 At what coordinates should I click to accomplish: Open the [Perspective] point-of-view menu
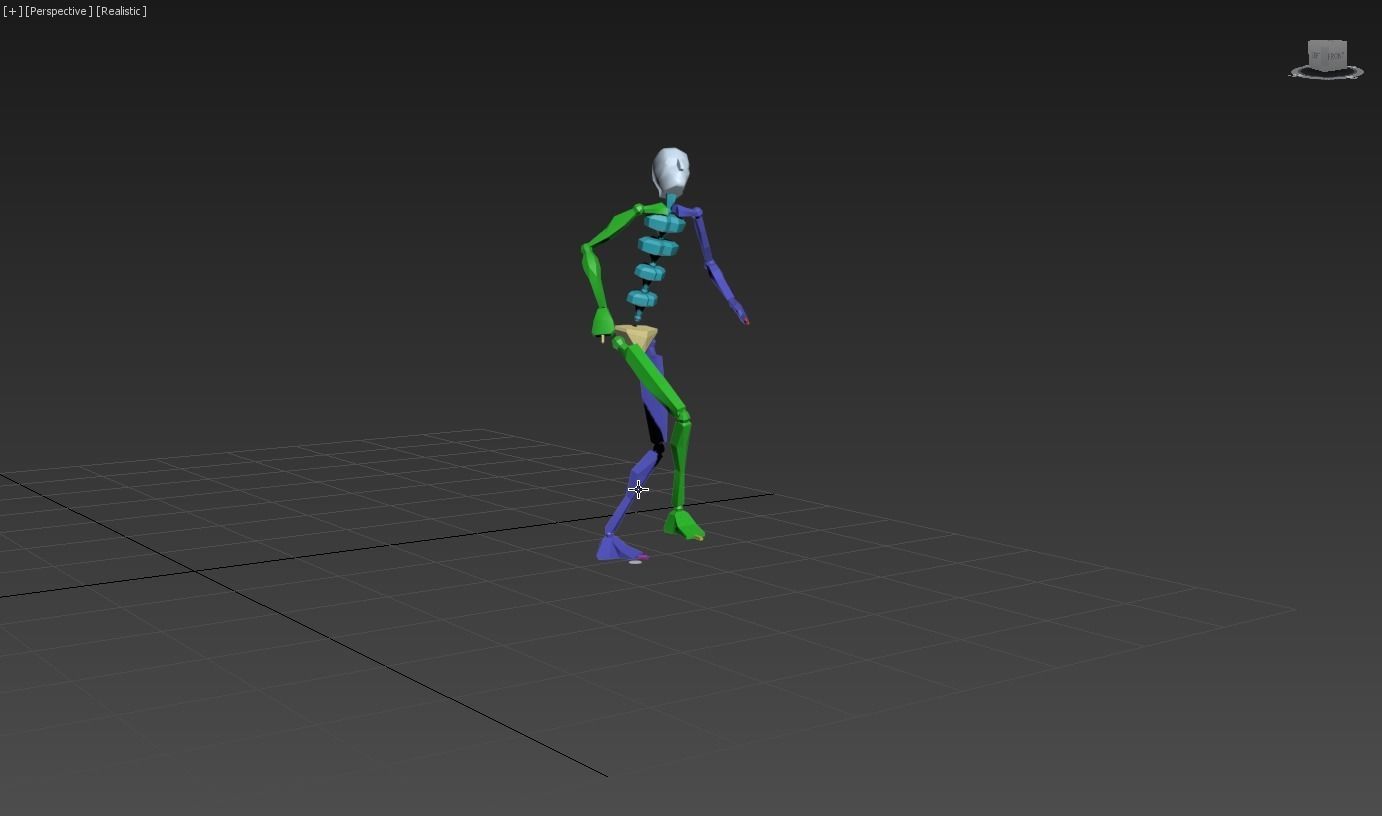(x=59, y=11)
